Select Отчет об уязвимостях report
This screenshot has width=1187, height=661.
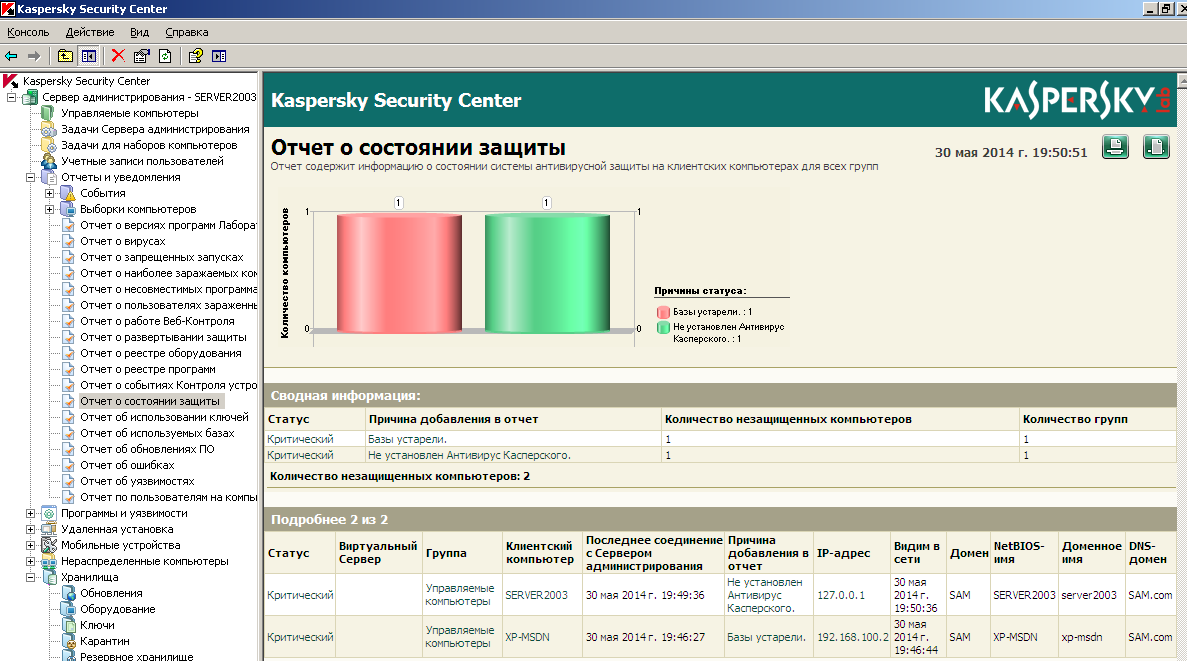[x=137, y=482]
